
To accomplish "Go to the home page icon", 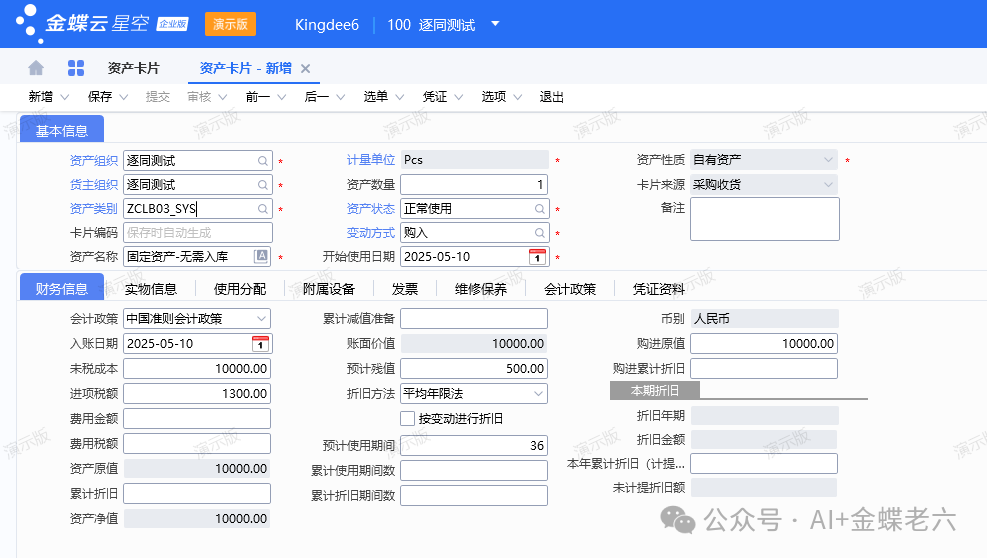I will point(36,68).
